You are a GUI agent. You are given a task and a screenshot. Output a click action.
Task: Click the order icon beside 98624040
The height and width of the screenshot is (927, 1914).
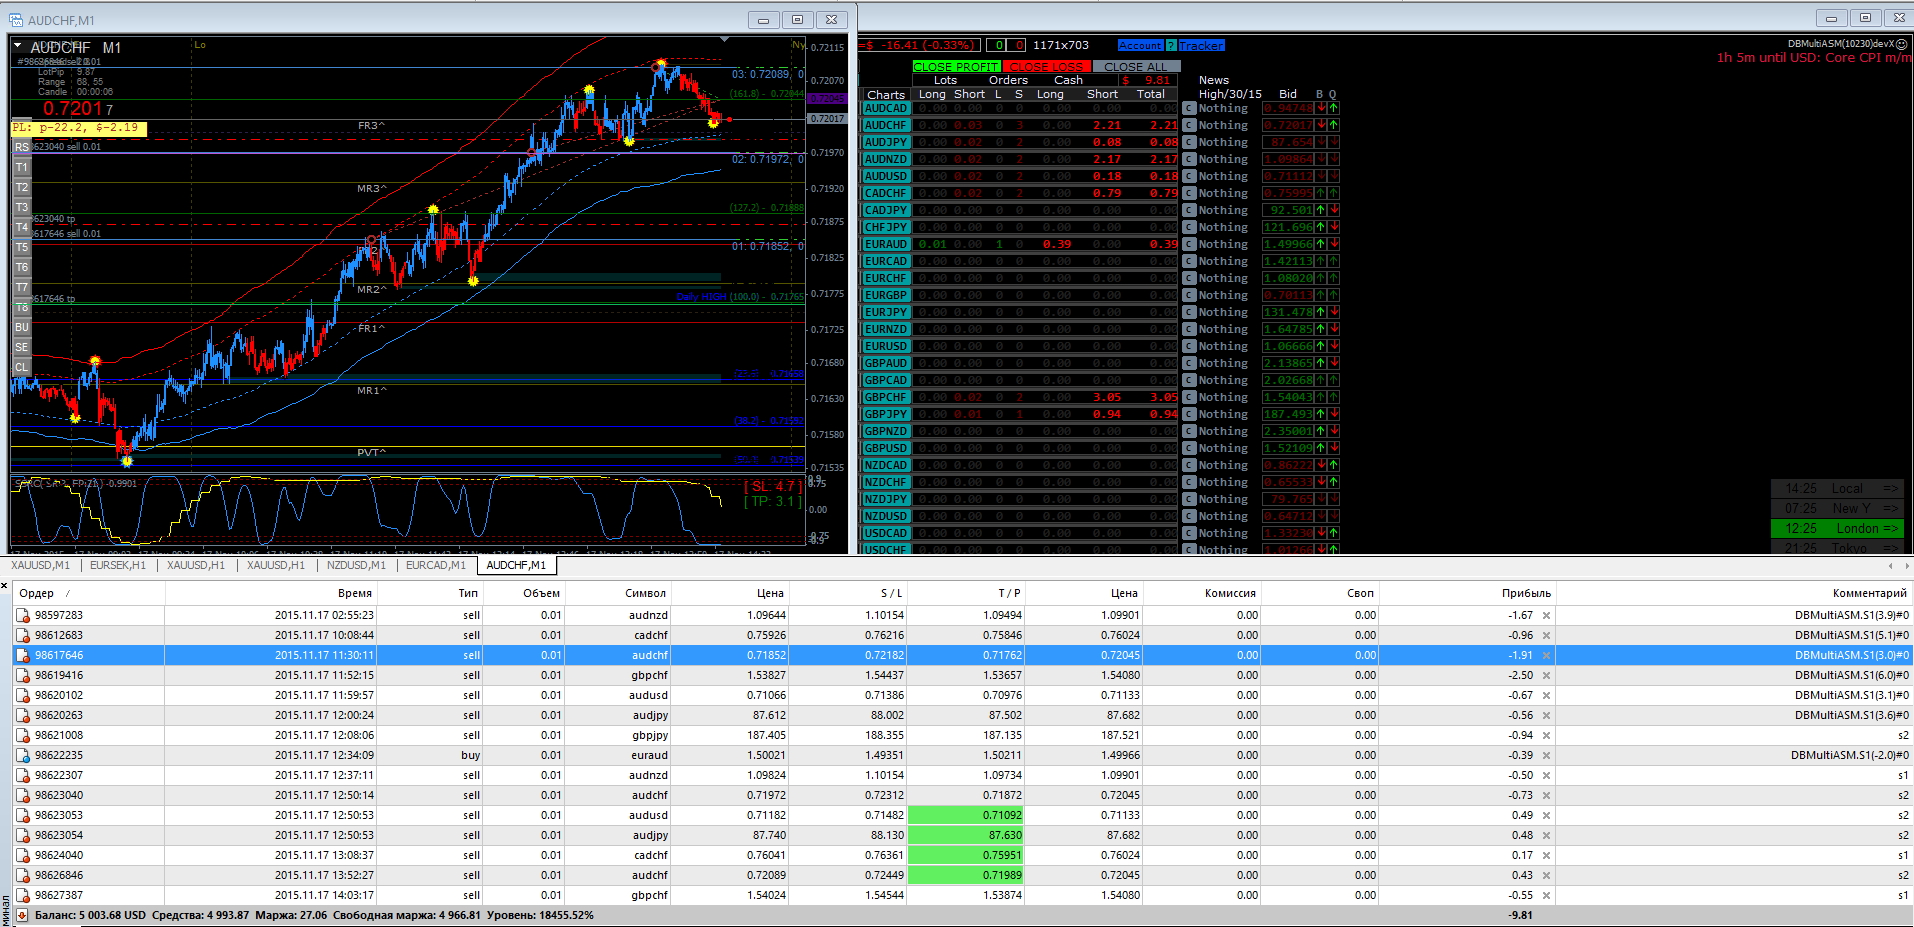(x=23, y=856)
